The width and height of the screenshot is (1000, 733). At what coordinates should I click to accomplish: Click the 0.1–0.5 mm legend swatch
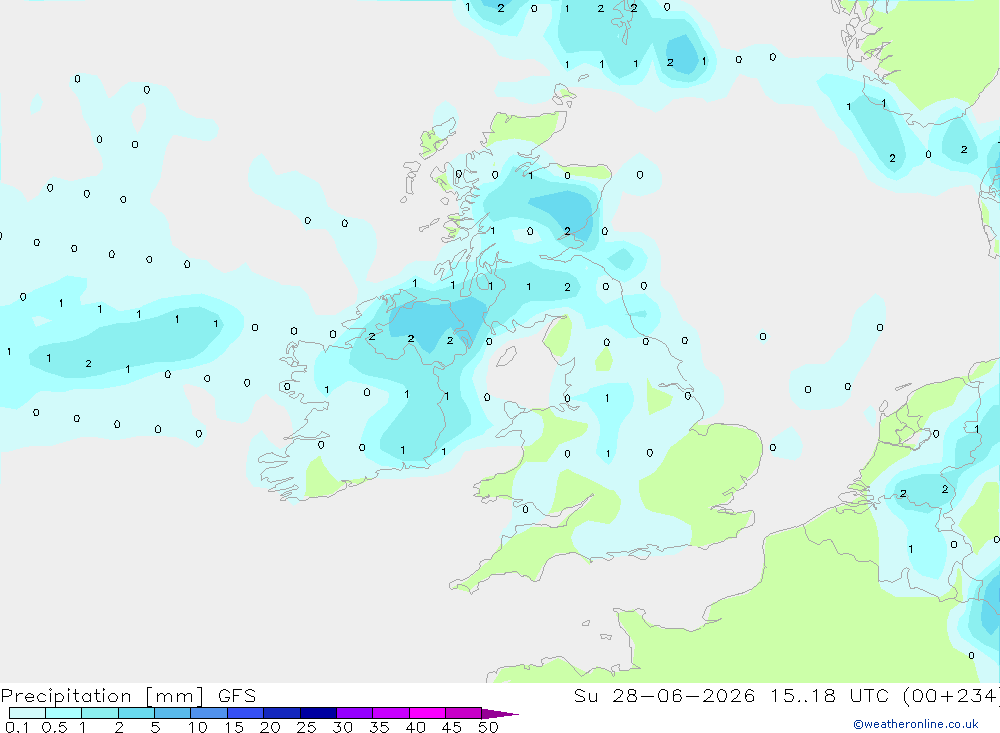[27, 713]
